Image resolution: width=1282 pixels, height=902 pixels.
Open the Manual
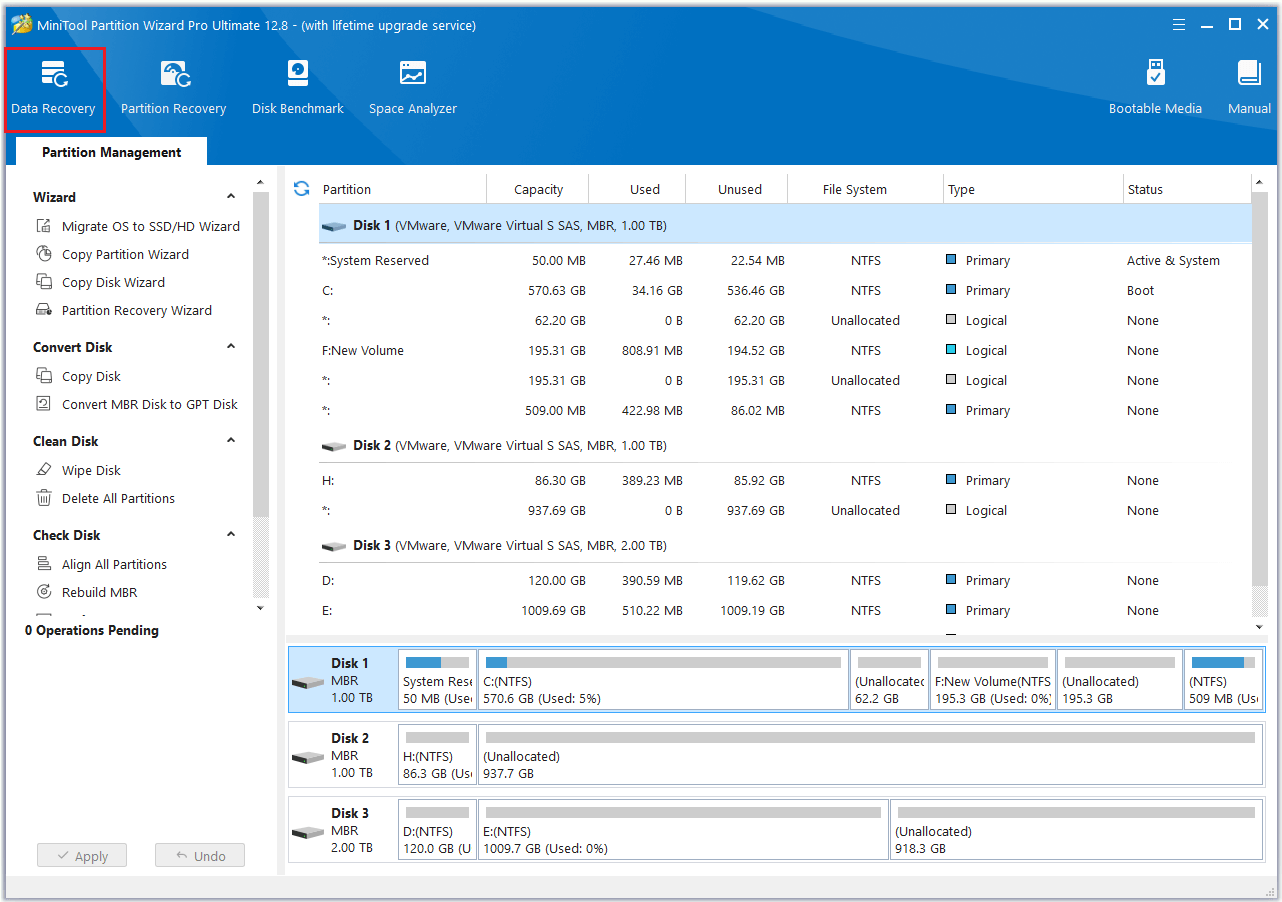tap(1249, 89)
